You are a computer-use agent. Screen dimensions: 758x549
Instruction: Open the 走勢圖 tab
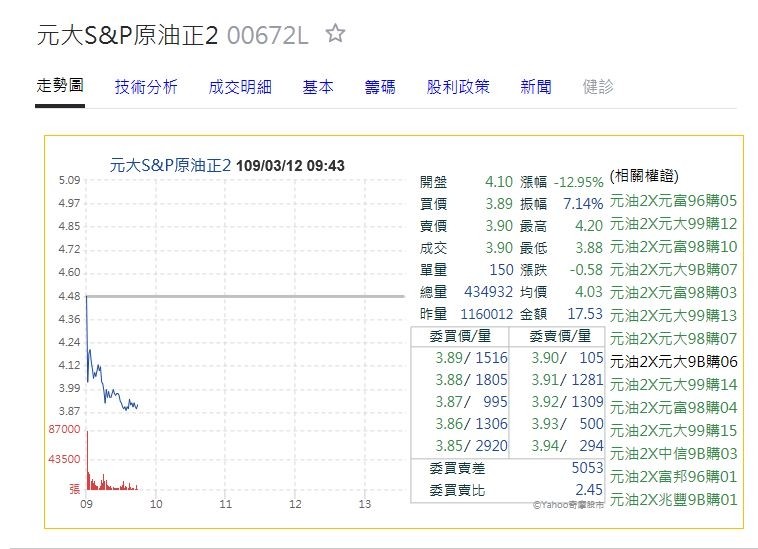pyautogui.click(x=60, y=86)
